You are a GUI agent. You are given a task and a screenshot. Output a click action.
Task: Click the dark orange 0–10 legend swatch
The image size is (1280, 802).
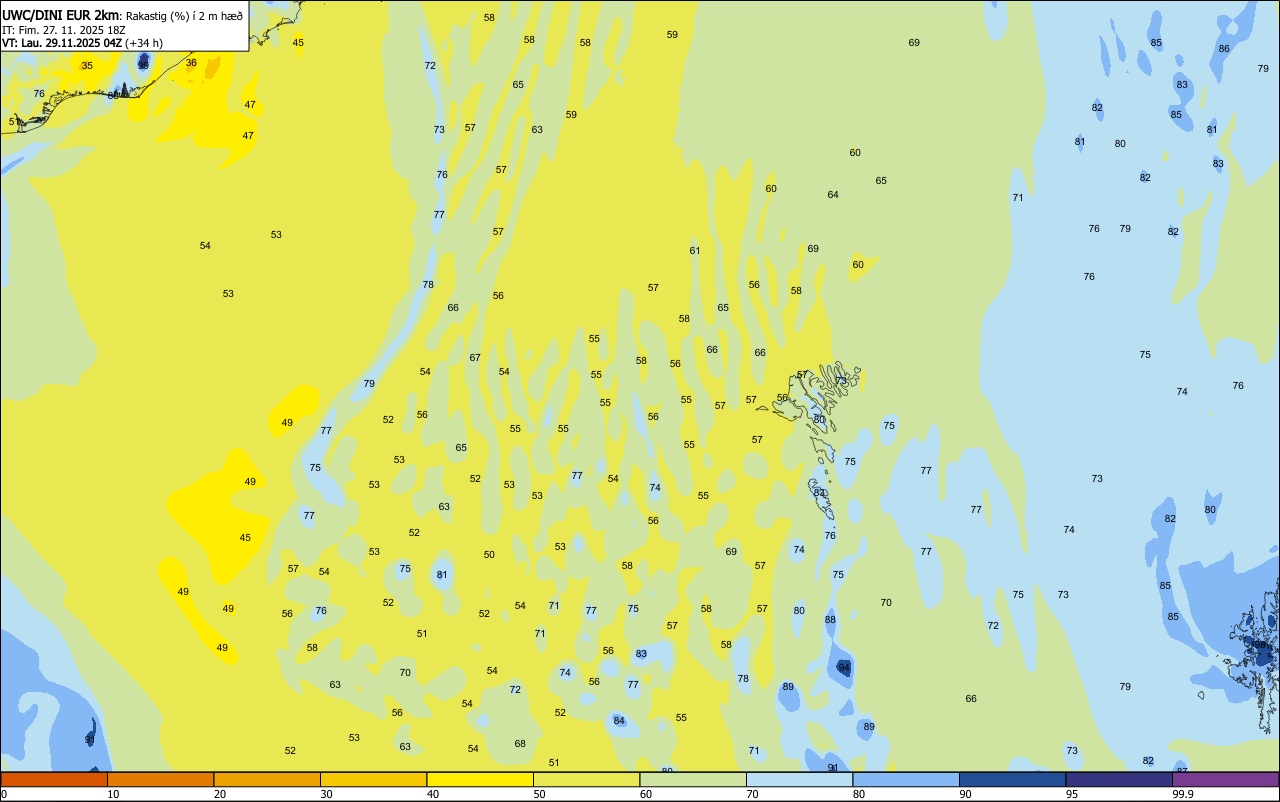coord(54,779)
